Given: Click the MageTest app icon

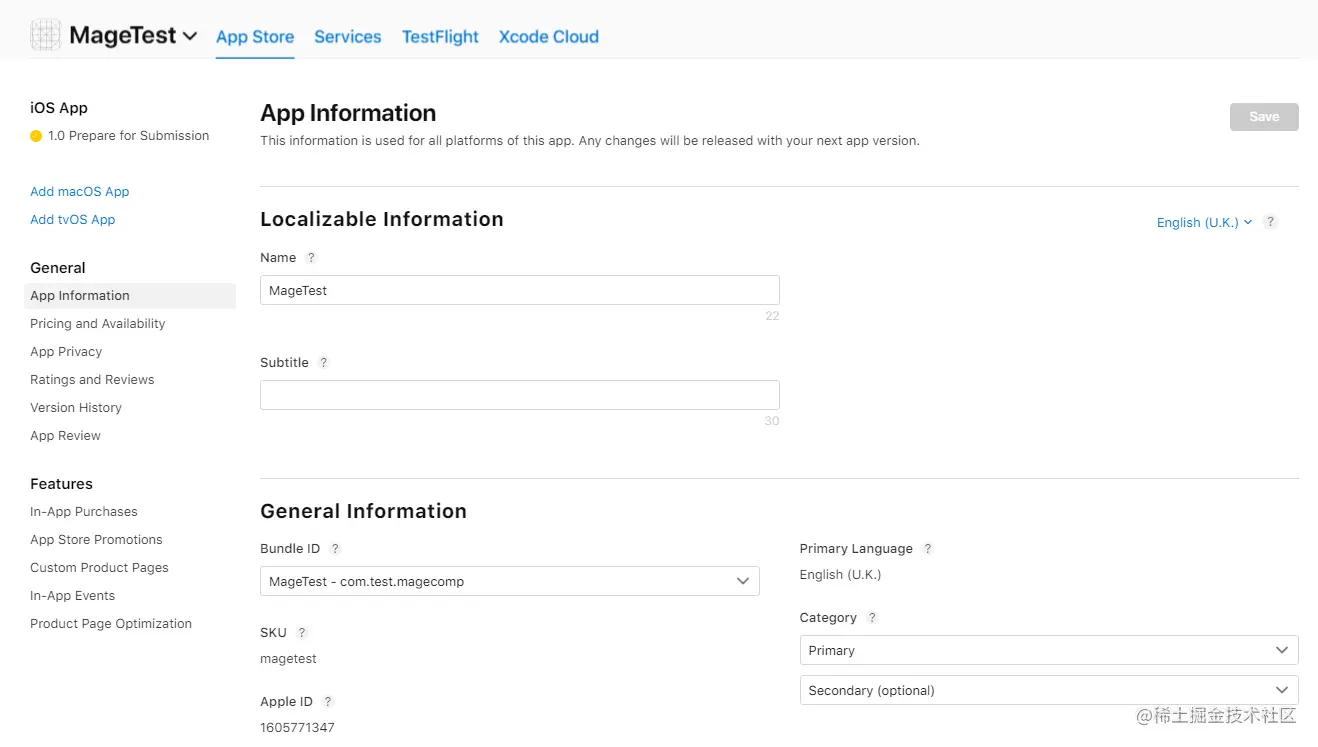Looking at the screenshot, I should click(x=46, y=35).
